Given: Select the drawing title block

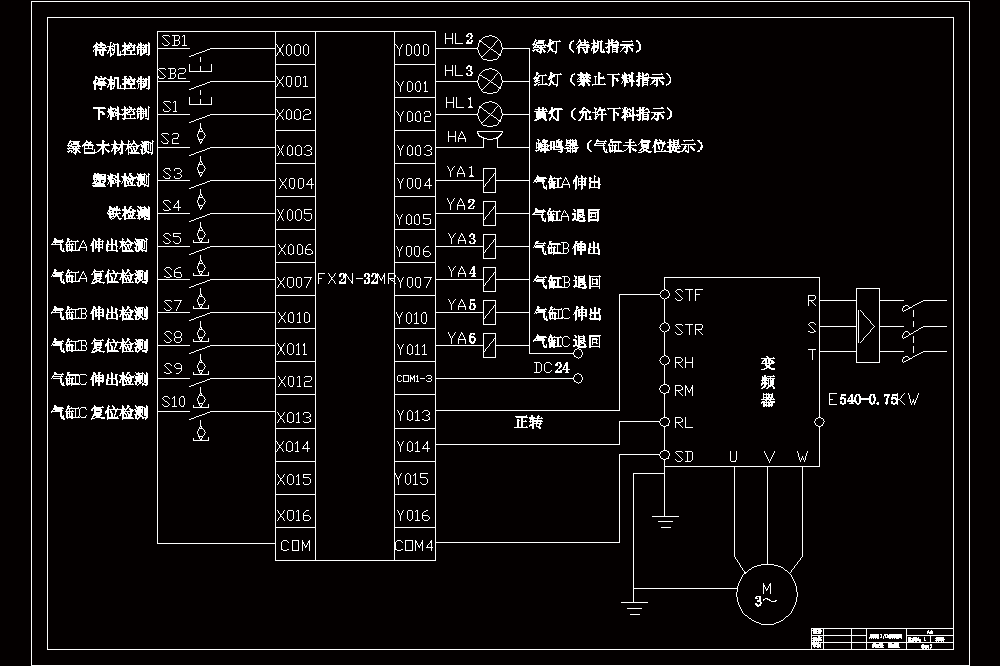Looking at the screenshot, I should 882,639.
